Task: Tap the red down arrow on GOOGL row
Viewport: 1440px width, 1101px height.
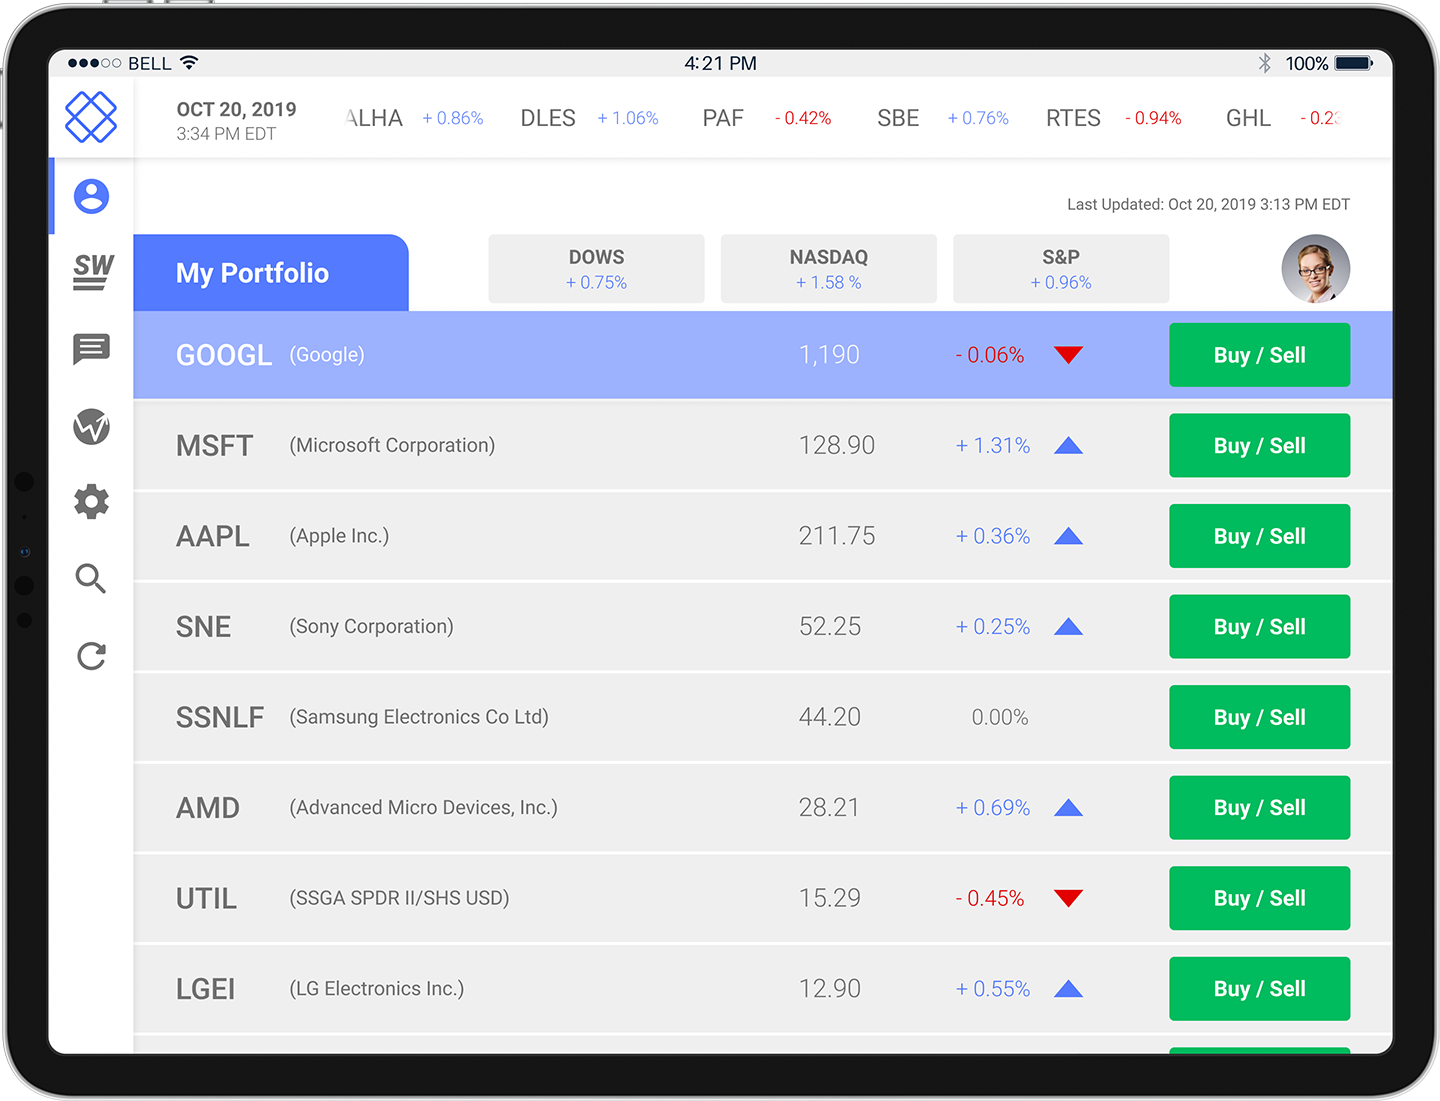Action: 1068,355
